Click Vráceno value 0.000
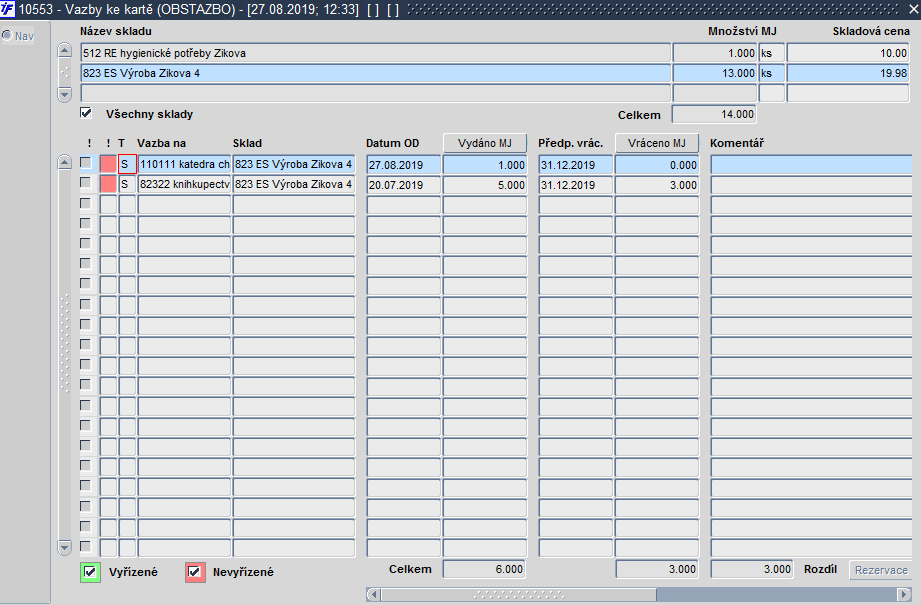Viewport: 921px width, 605px height. point(657,165)
